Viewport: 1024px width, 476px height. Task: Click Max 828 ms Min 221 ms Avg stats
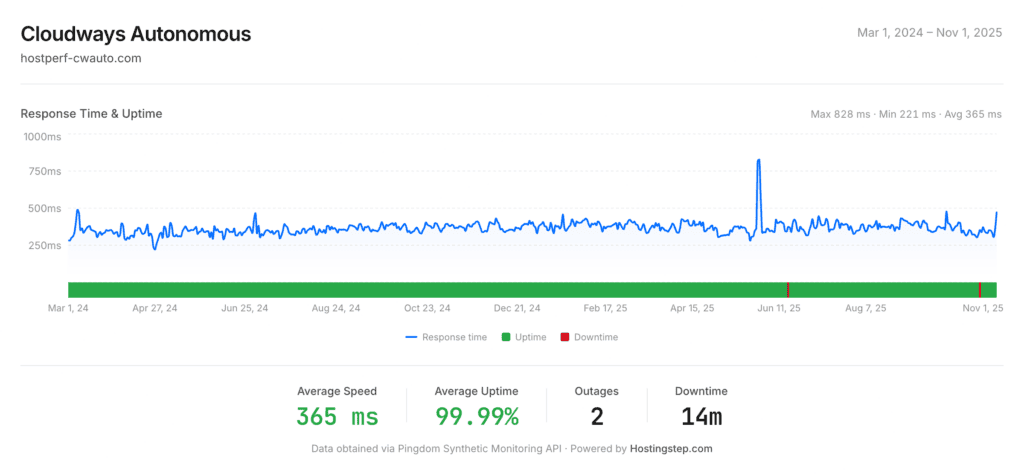click(906, 114)
